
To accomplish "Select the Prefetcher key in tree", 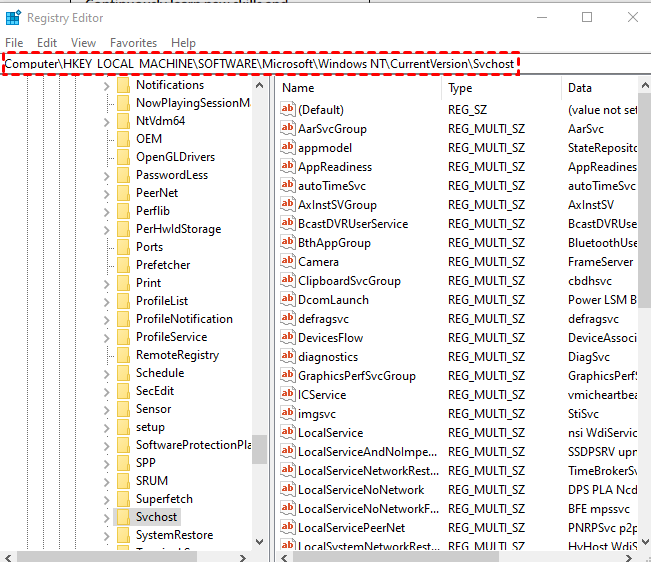I will tap(163, 265).
